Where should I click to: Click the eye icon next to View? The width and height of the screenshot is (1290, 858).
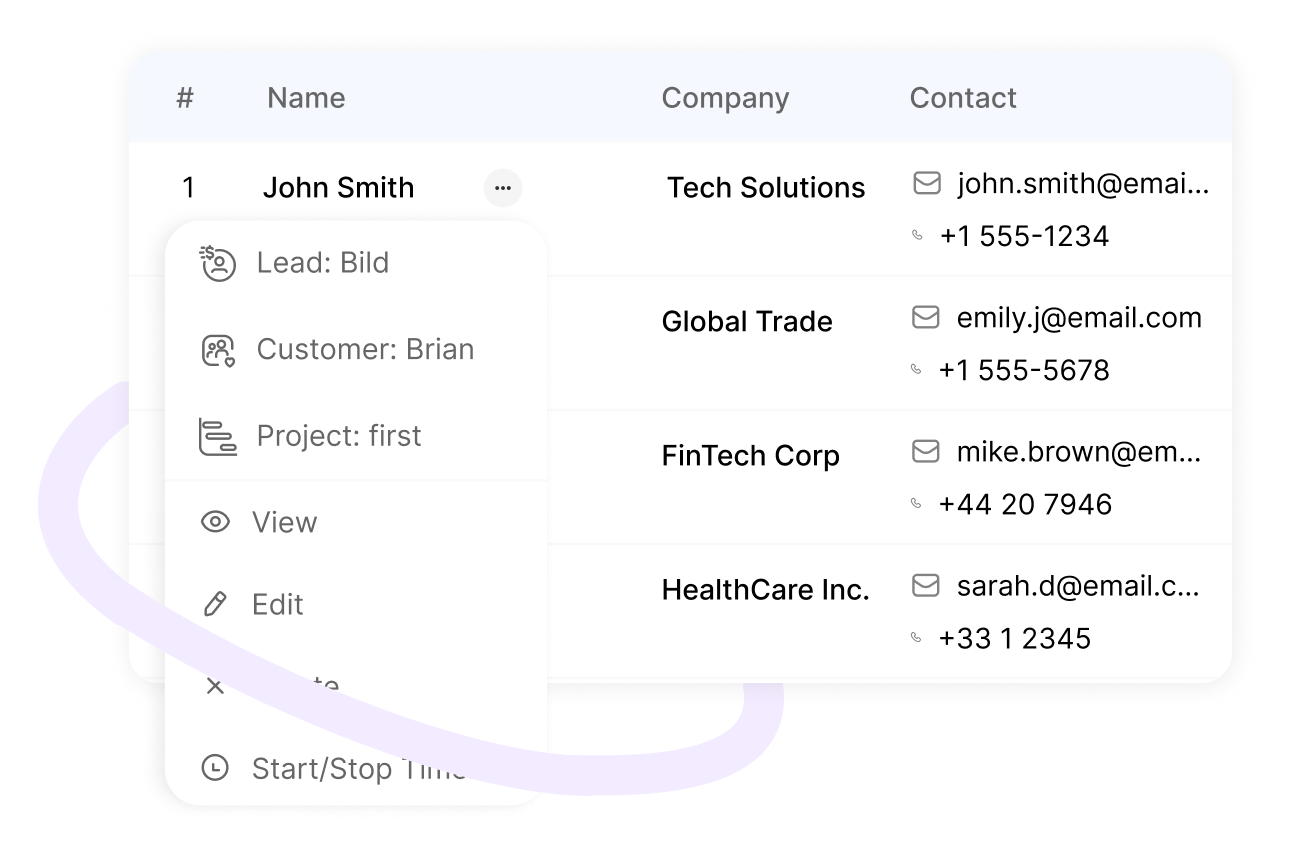tap(215, 522)
